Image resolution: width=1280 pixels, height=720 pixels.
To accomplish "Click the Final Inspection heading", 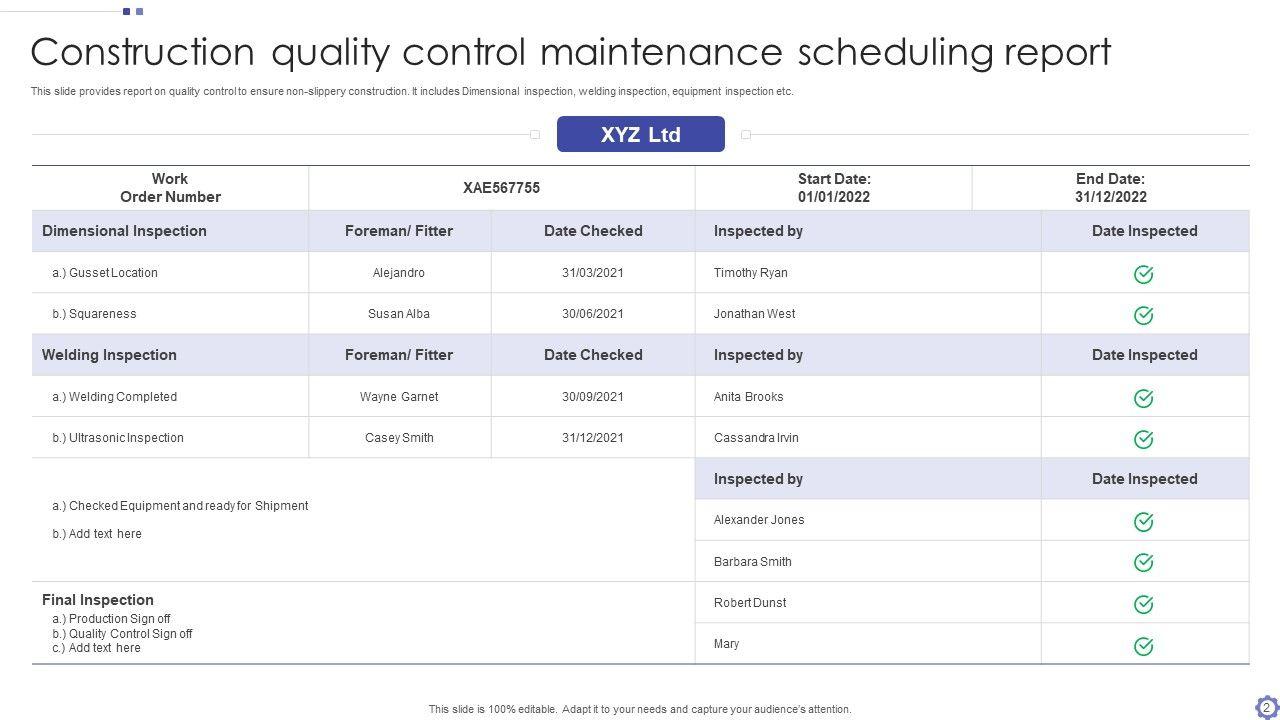I will tap(98, 600).
